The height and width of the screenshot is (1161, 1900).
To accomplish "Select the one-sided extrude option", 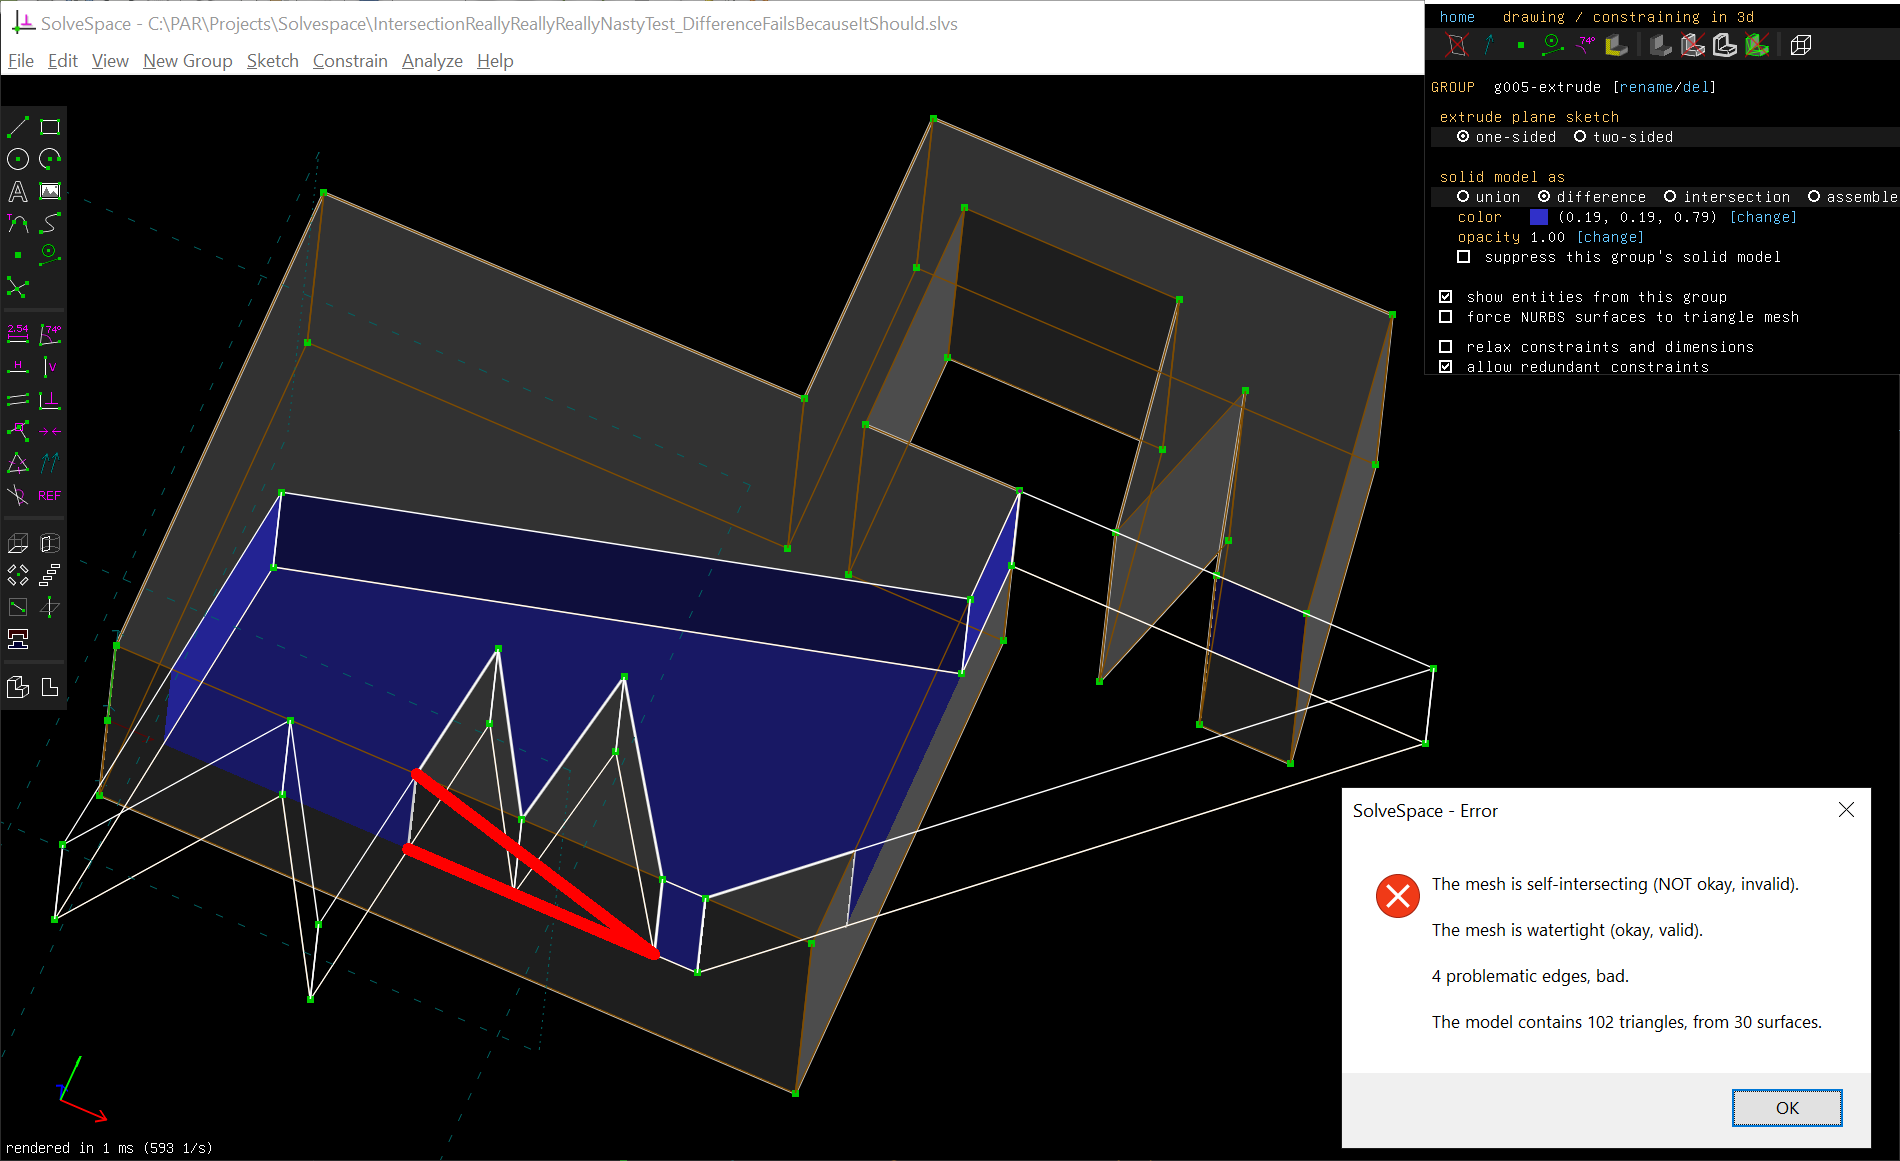I will coord(1507,137).
